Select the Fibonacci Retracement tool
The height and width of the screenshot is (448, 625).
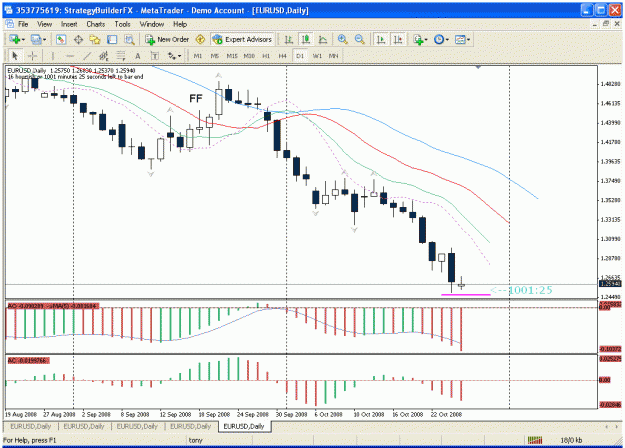[121, 56]
